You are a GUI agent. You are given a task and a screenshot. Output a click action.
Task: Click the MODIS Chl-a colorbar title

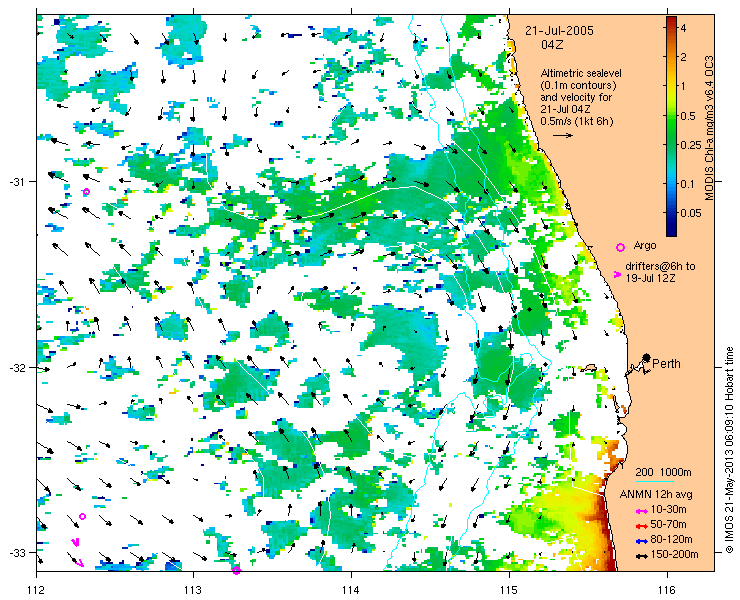[709, 128]
